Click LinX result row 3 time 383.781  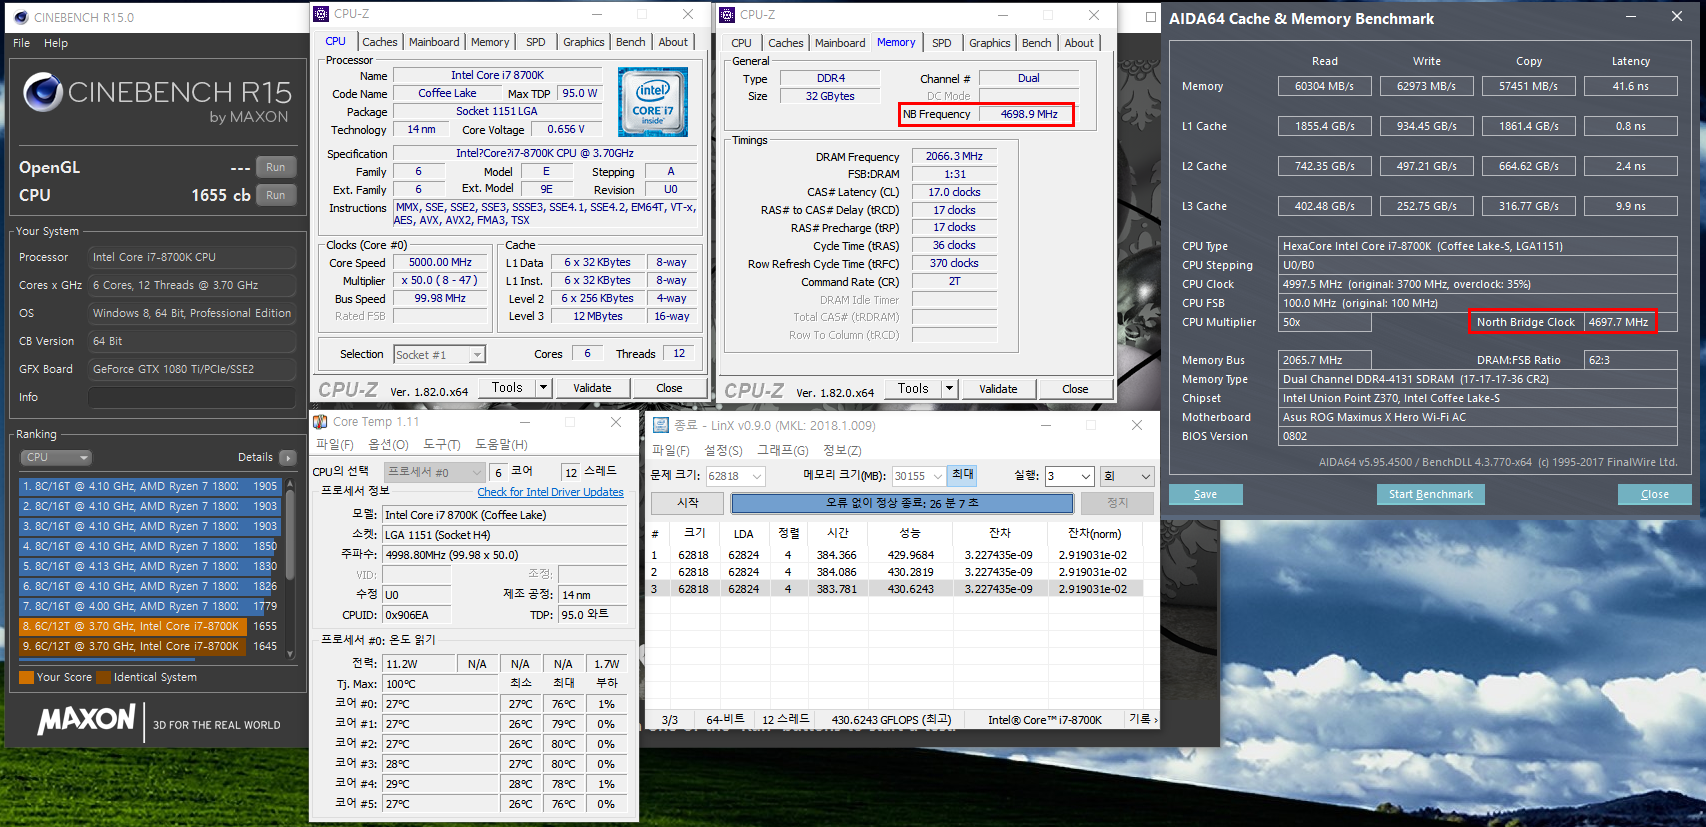point(836,589)
